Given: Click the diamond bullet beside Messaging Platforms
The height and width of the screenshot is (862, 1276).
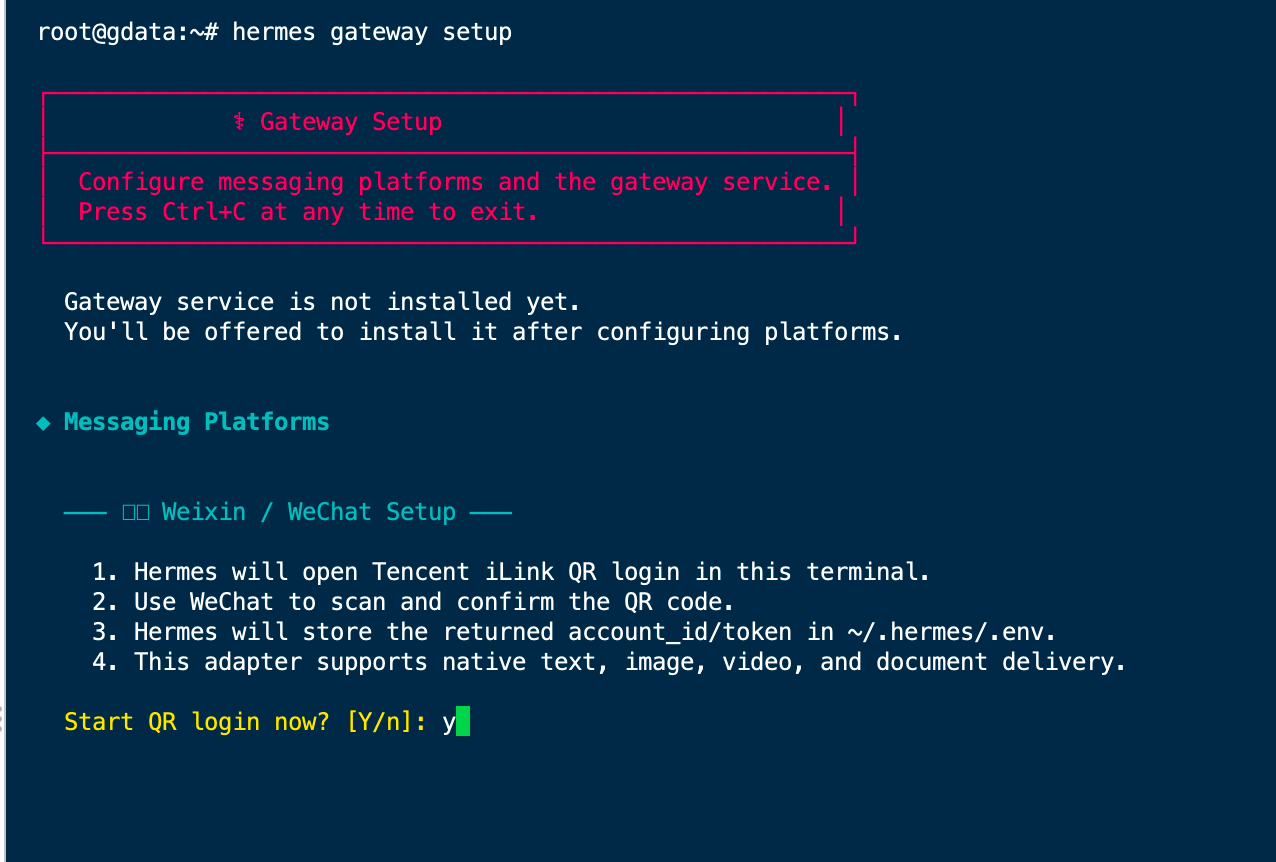Looking at the screenshot, I should (x=43, y=423).
